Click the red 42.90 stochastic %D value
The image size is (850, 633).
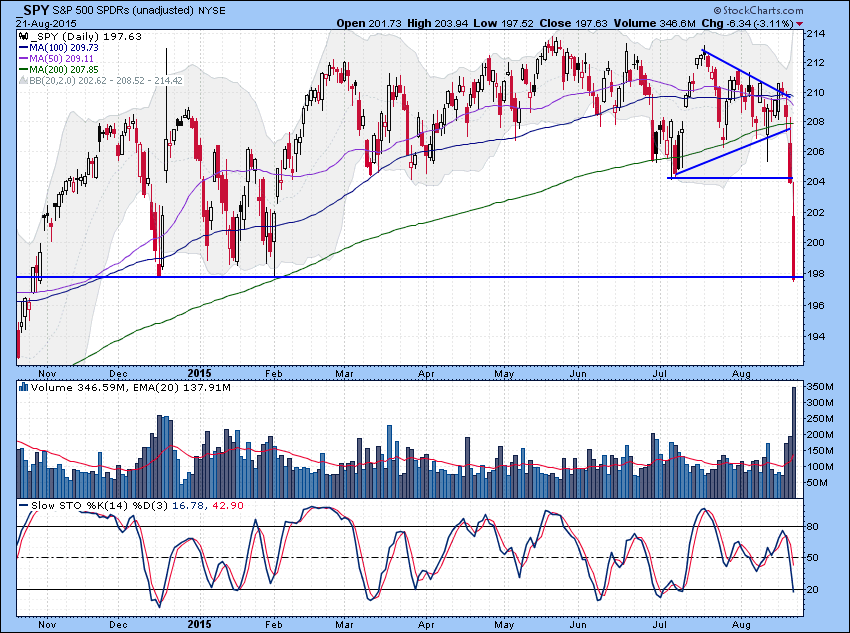click(x=228, y=506)
